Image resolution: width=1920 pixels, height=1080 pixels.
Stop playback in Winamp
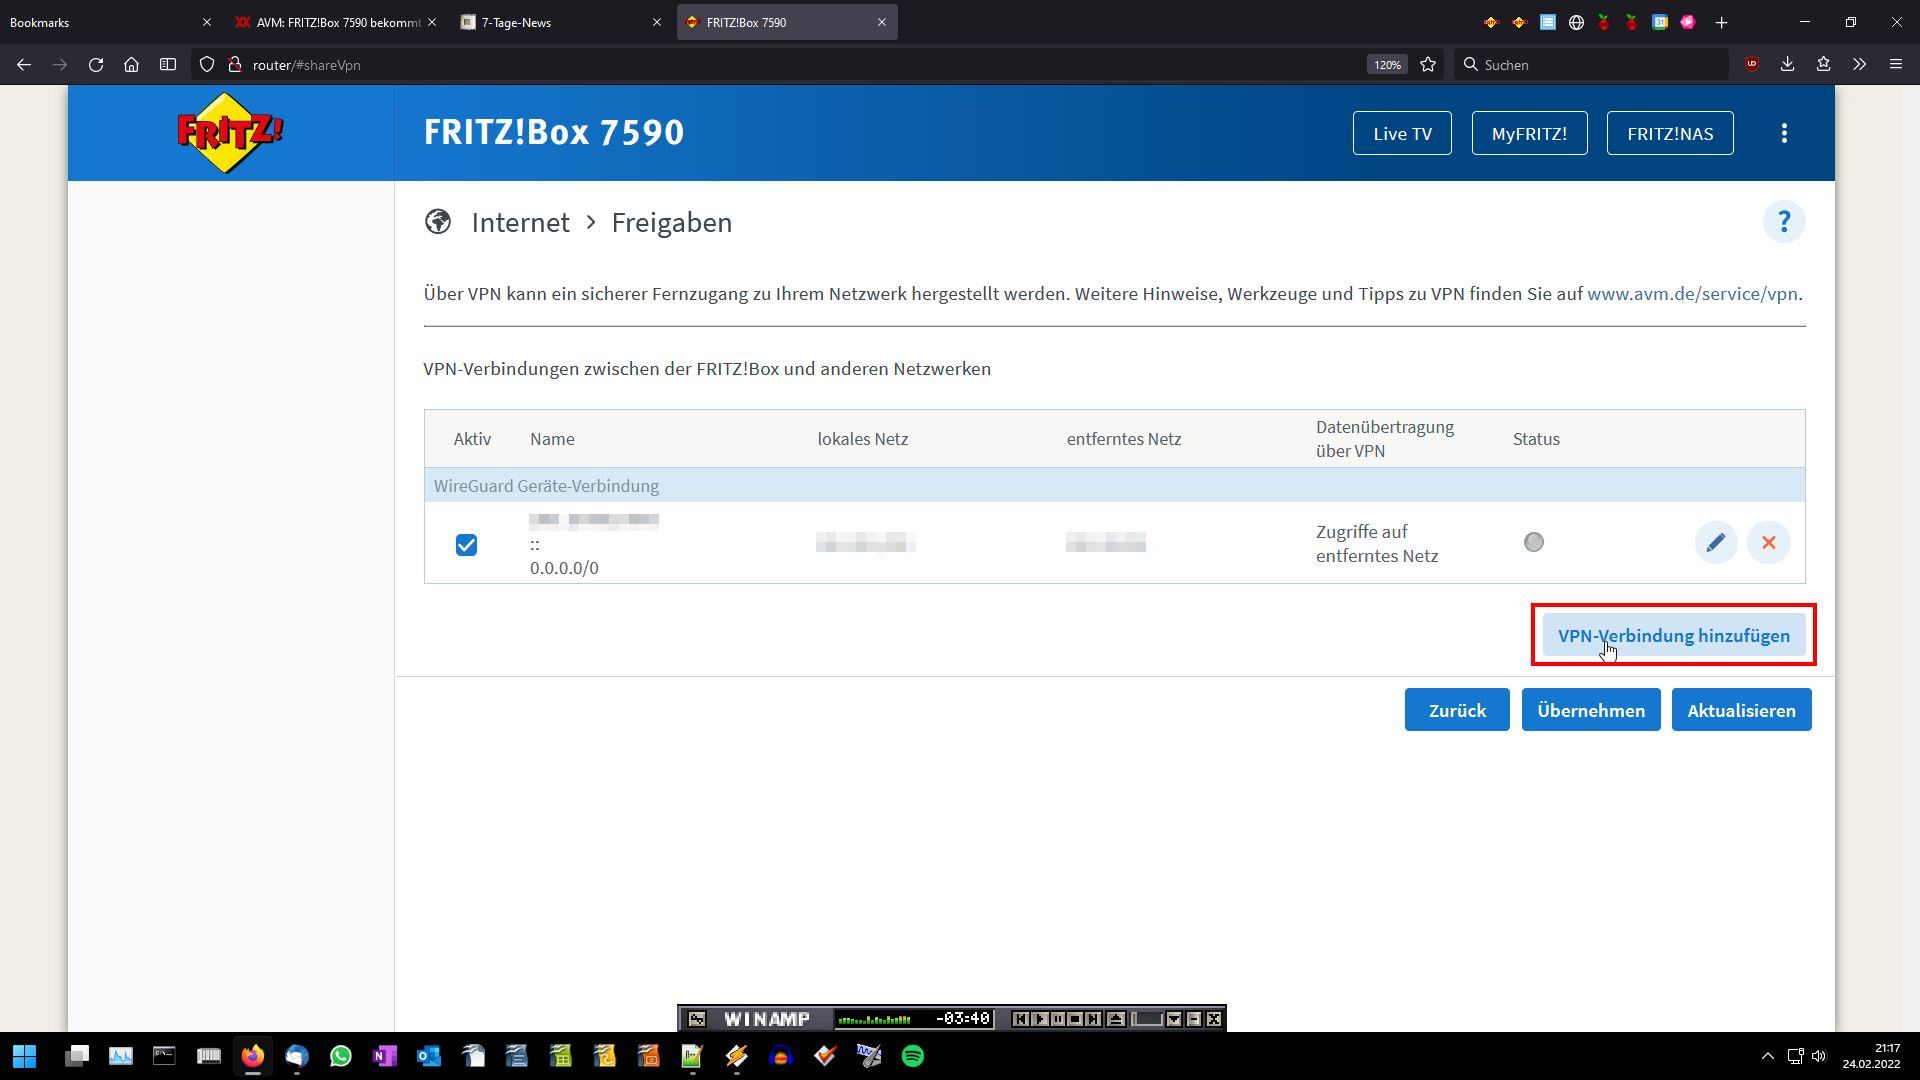click(x=1075, y=1019)
